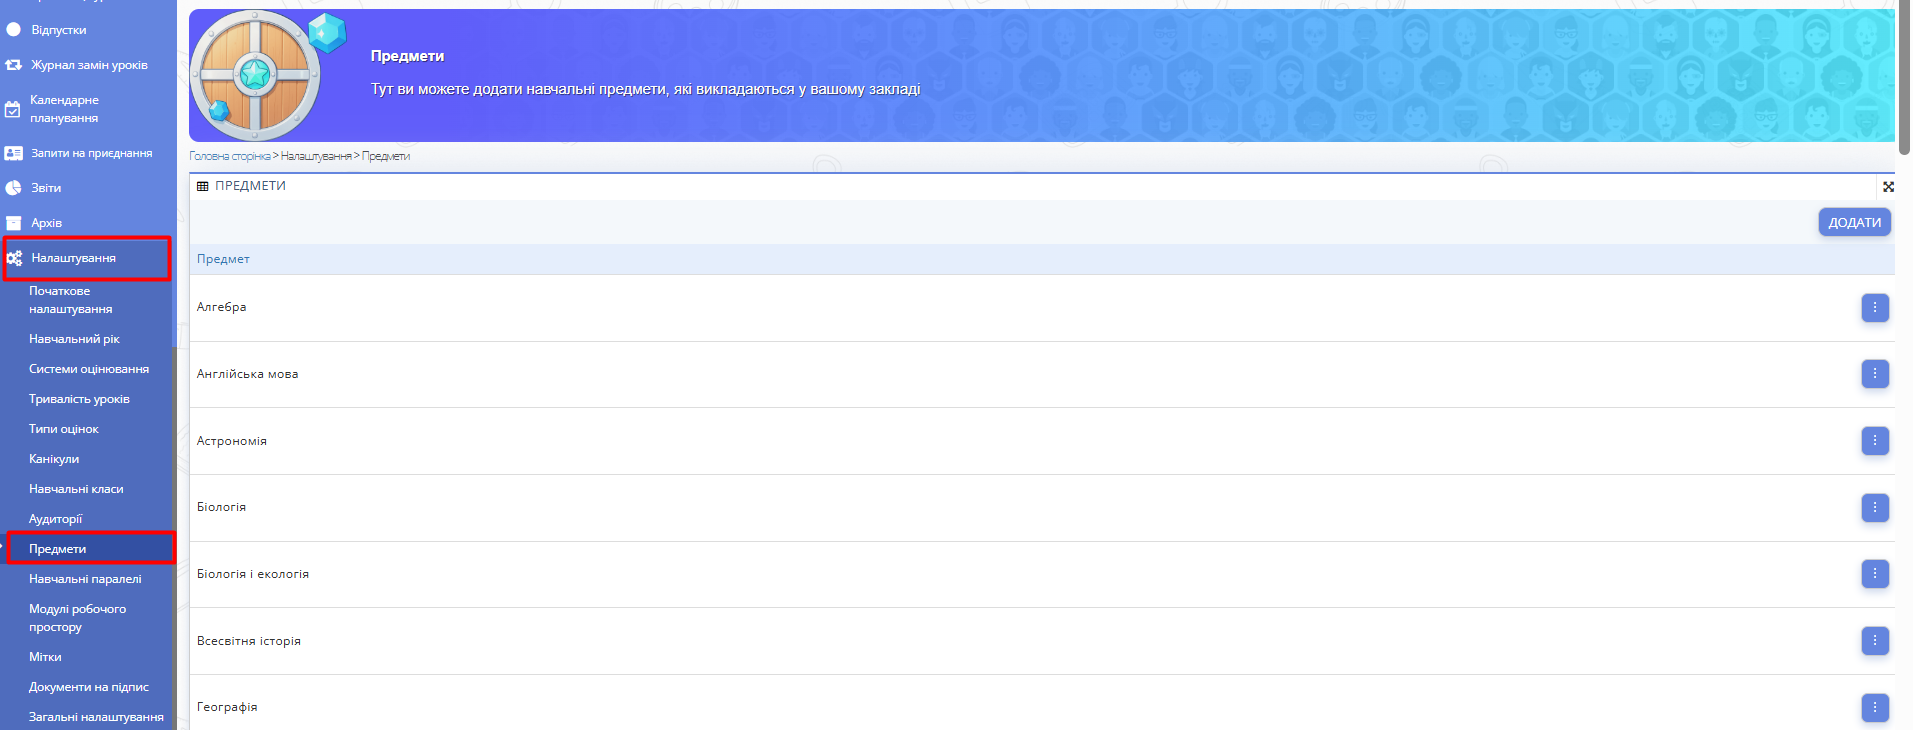Screen dimensions: 1913x730
Task: Select Системи оцінювання in the sidebar
Action: coord(88,369)
